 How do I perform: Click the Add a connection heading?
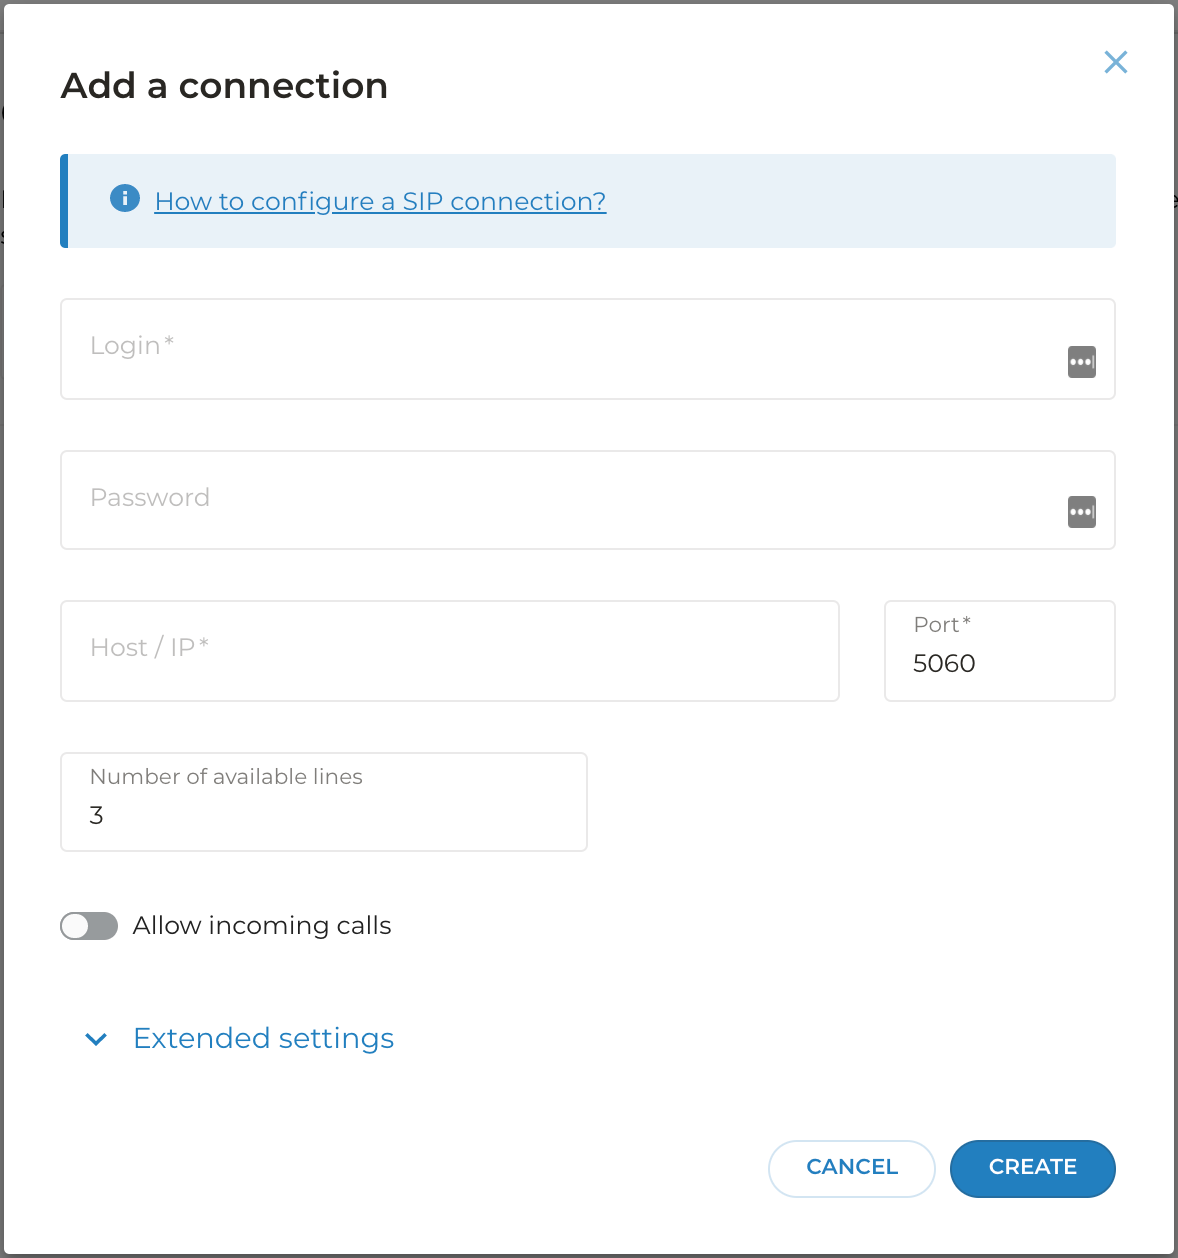pos(224,86)
